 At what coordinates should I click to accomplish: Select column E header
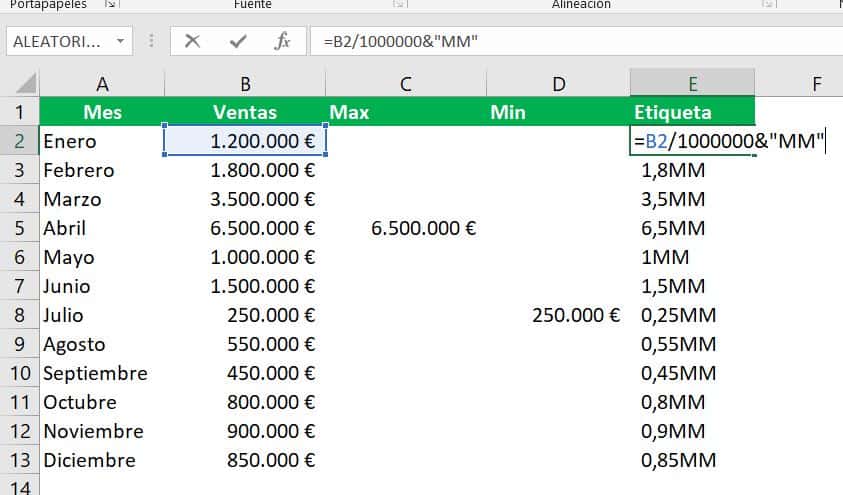(692, 84)
